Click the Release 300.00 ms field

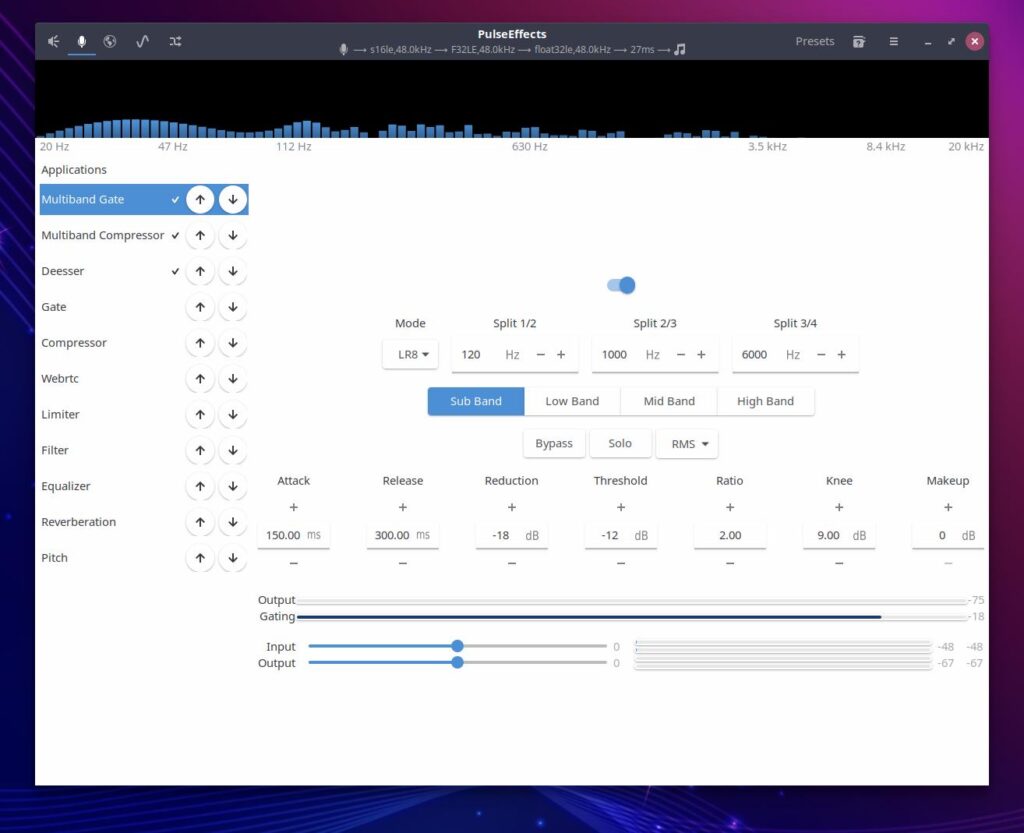tap(403, 535)
